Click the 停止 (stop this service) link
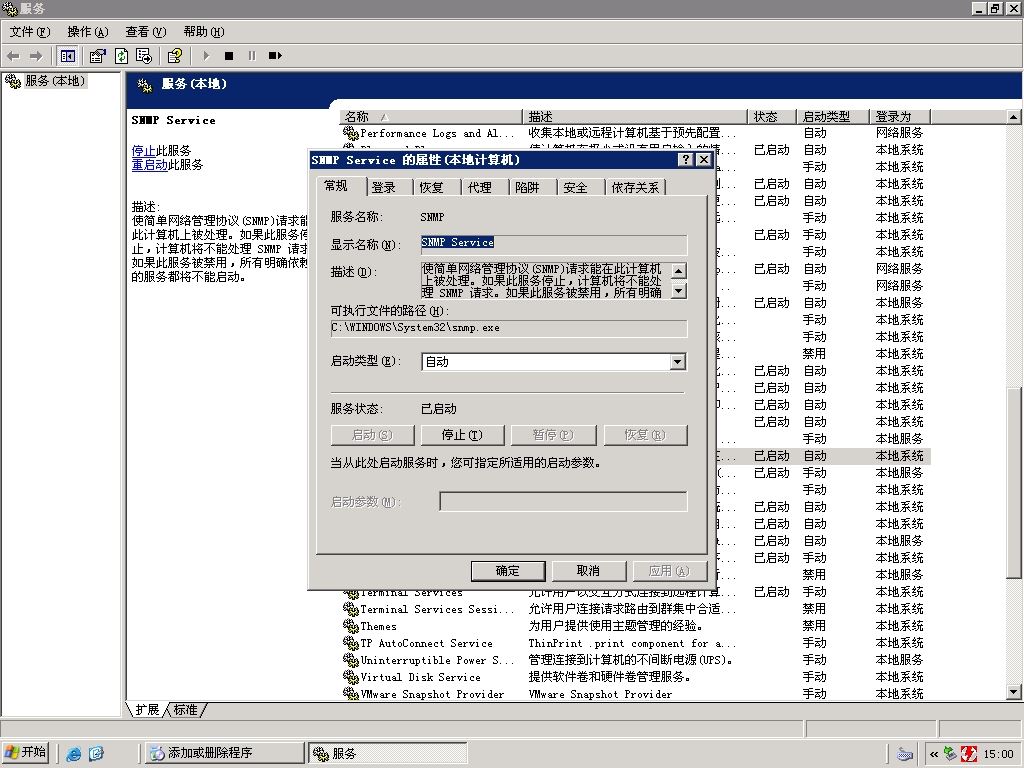 click(143, 150)
